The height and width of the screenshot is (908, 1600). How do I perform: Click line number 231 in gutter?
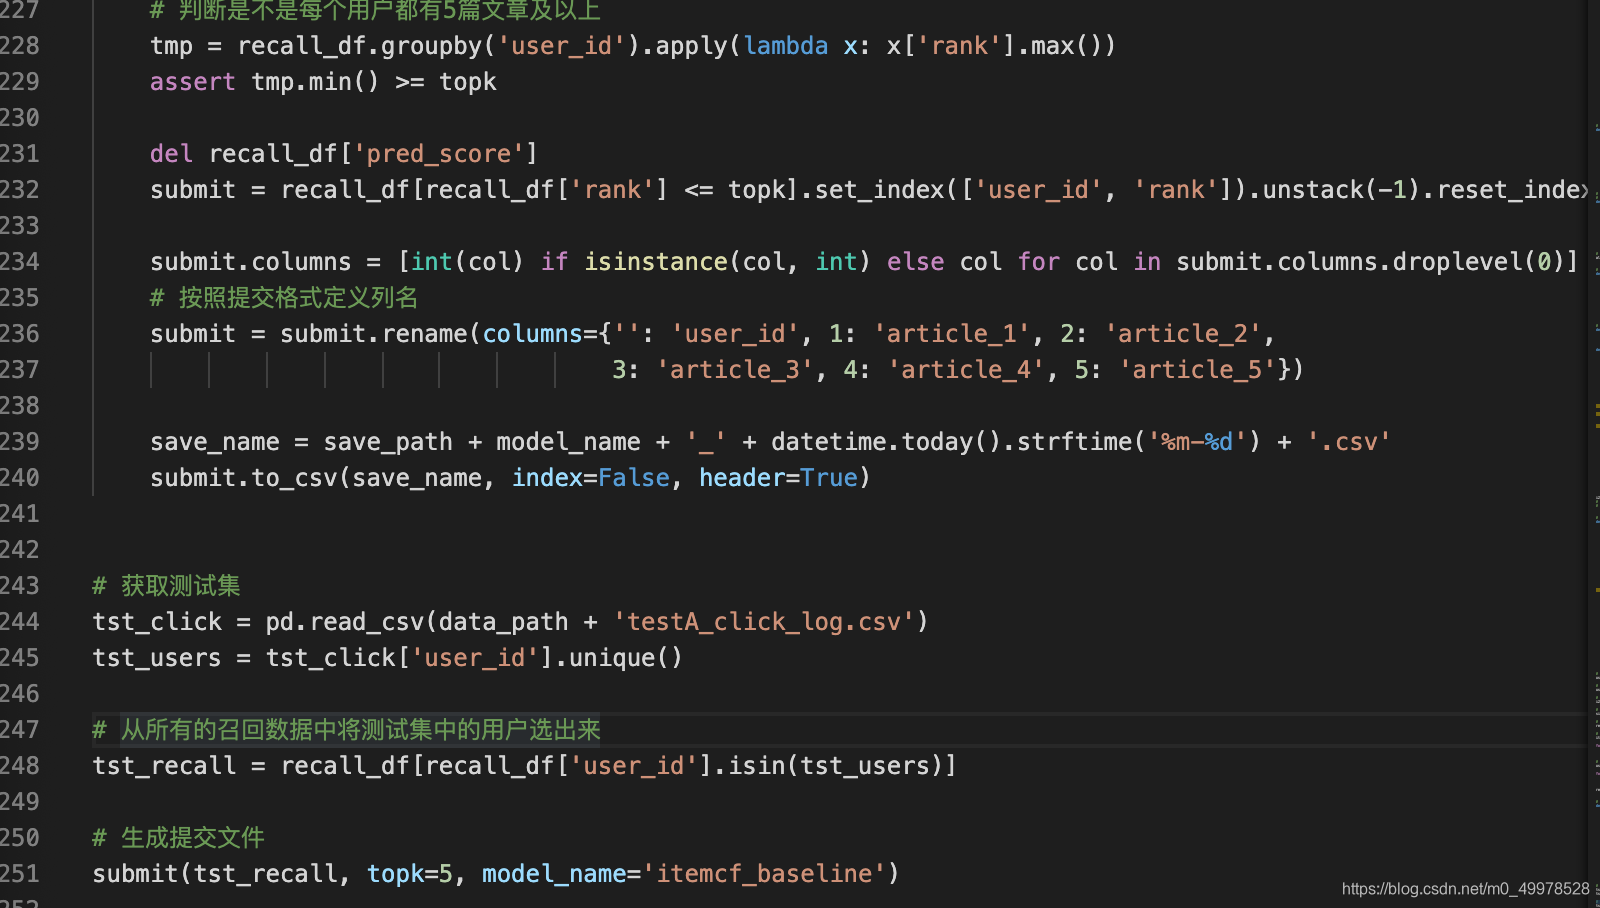[x=20, y=154]
